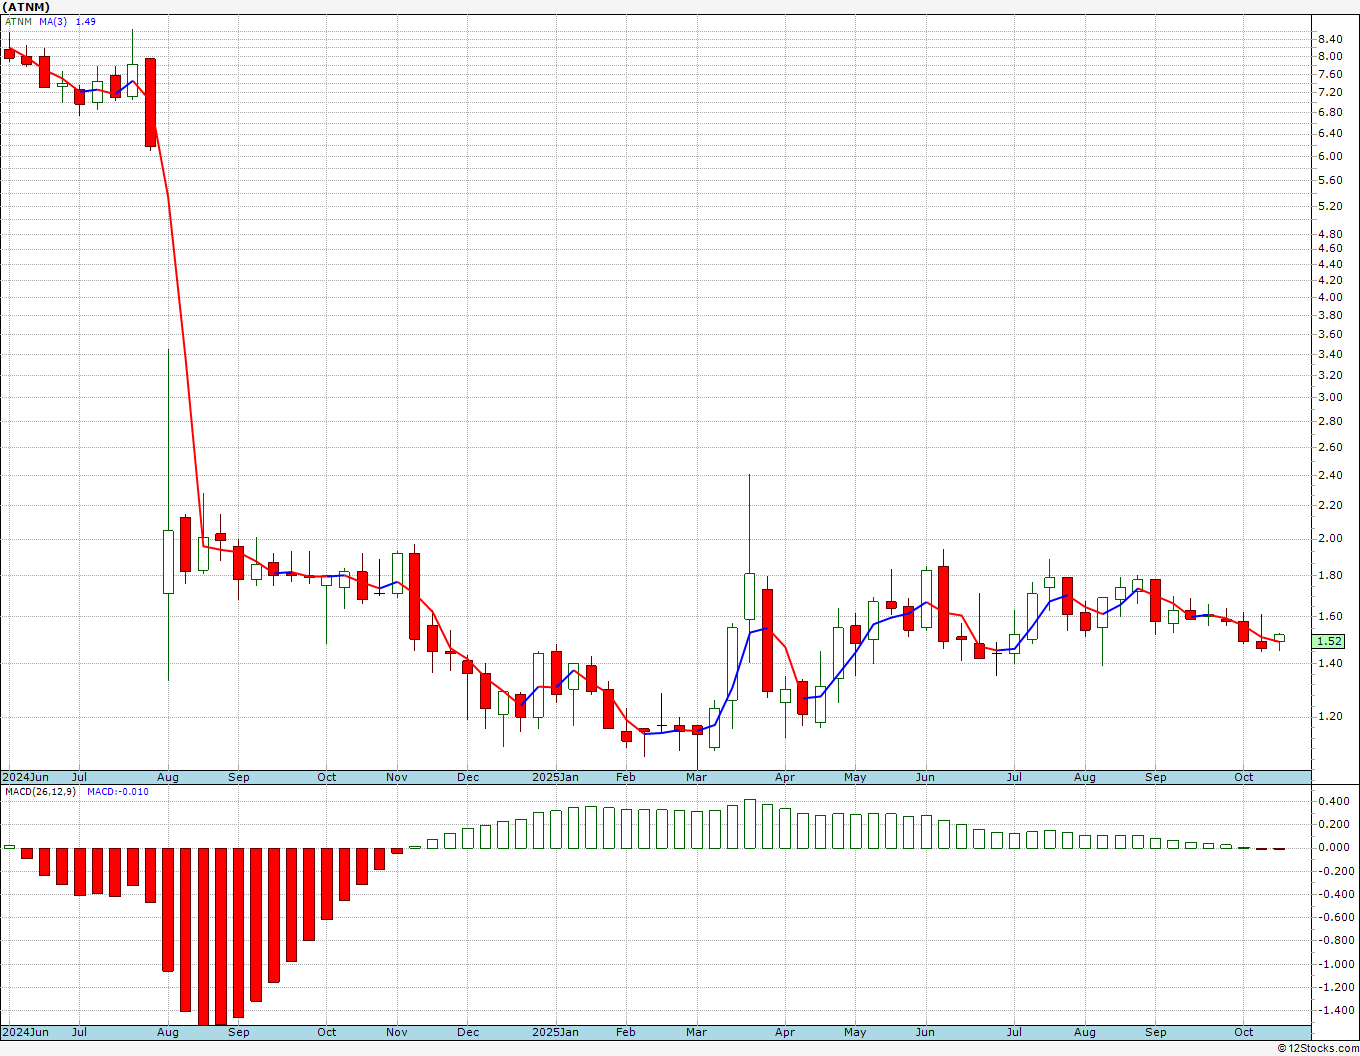Viewport: 1360px width, 1056px height.
Task: Click the MACD:-0.010 value label
Action: click(x=118, y=791)
